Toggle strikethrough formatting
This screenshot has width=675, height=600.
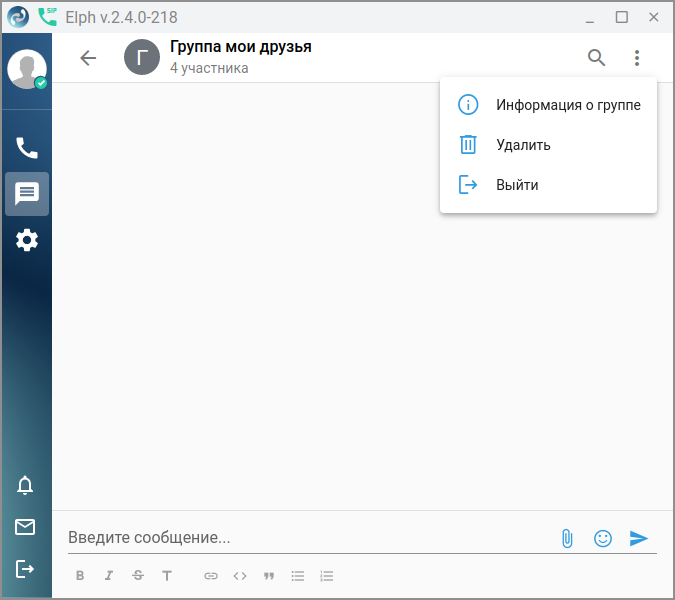(138, 575)
